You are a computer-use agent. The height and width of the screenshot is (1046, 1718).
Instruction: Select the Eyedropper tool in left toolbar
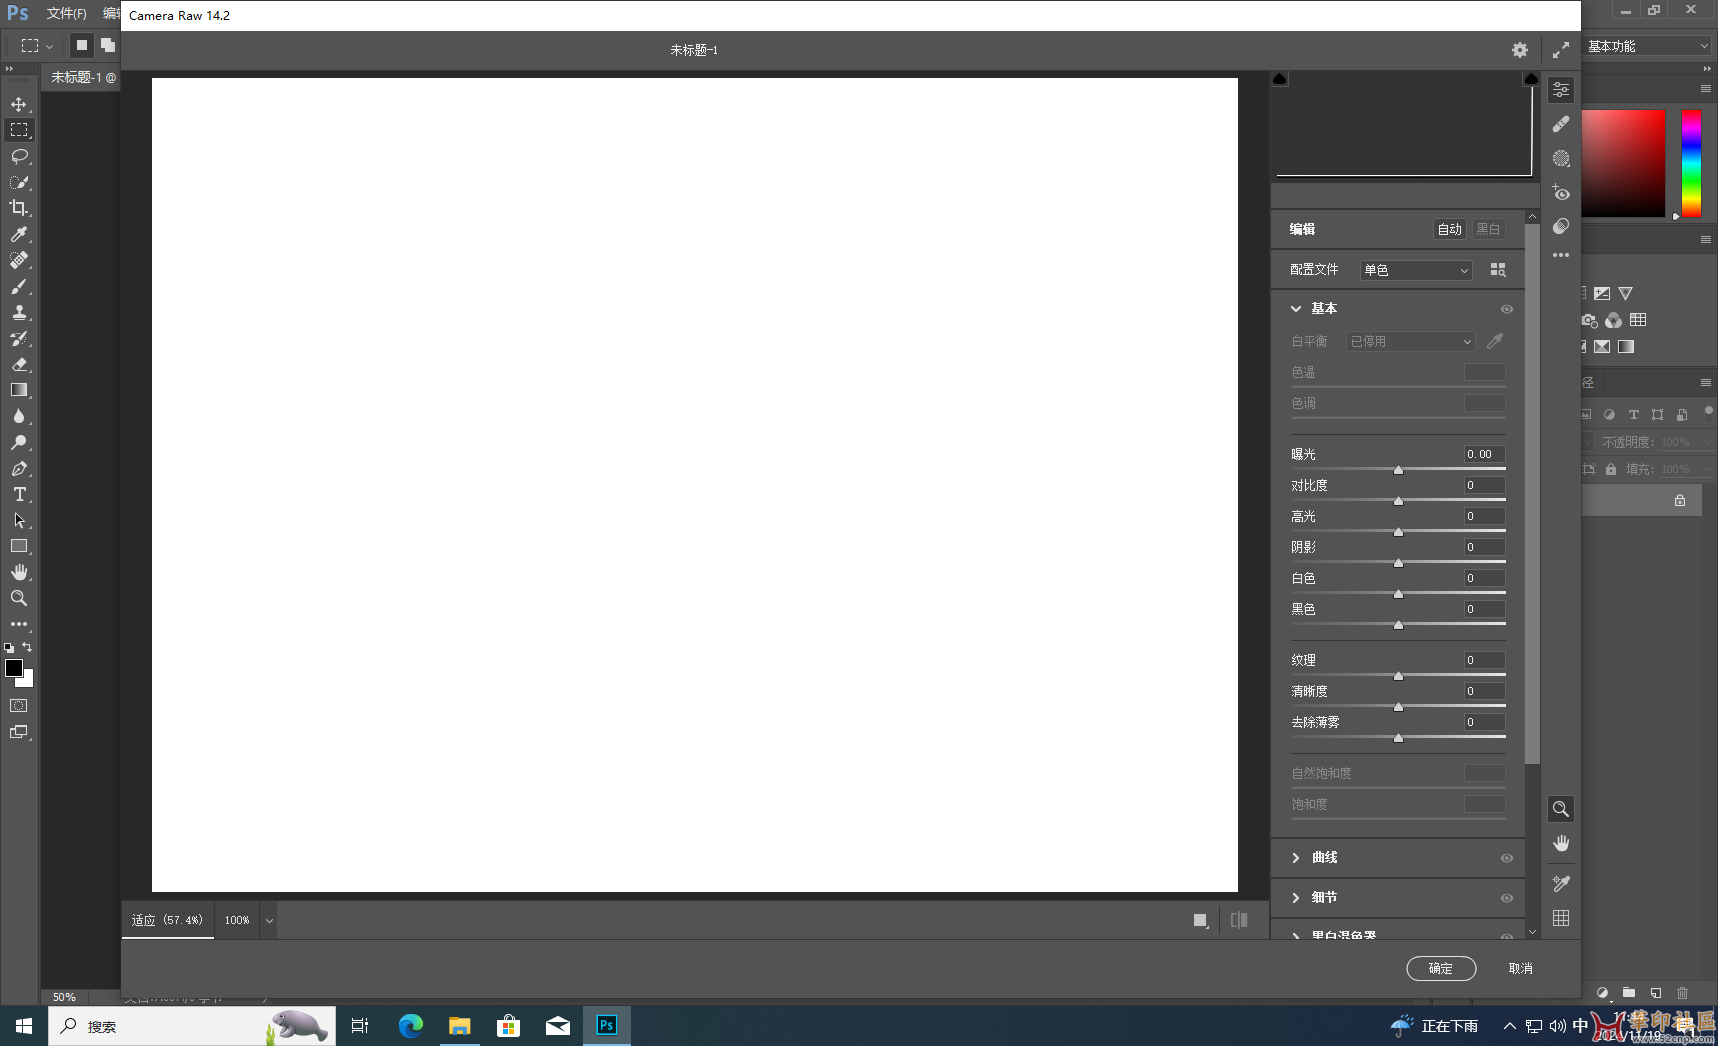coord(19,234)
